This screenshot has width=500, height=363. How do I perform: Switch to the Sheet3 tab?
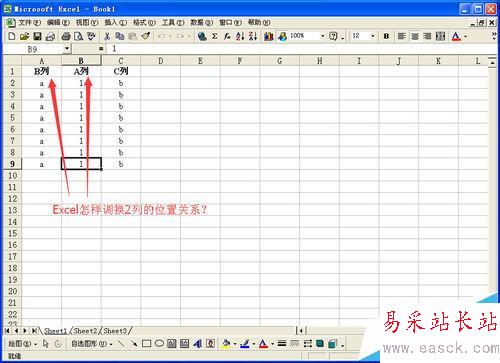[x=115, y=331]
